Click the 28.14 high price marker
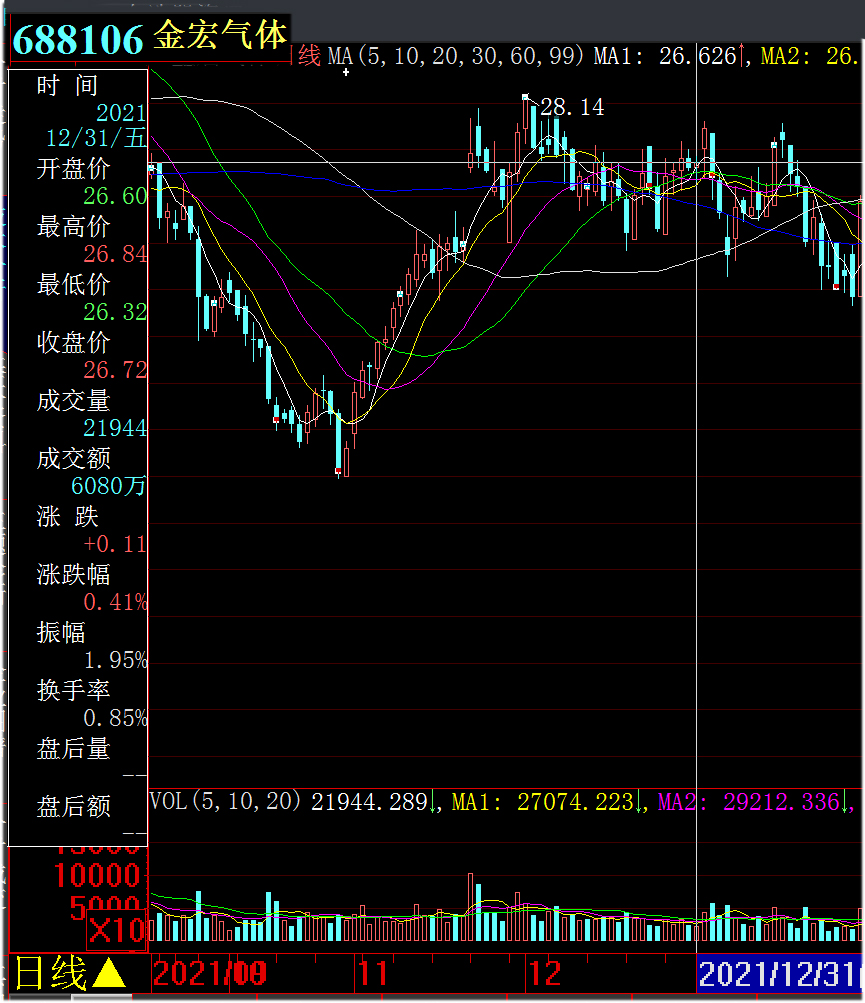865x1003 pixels. [572, 107]
